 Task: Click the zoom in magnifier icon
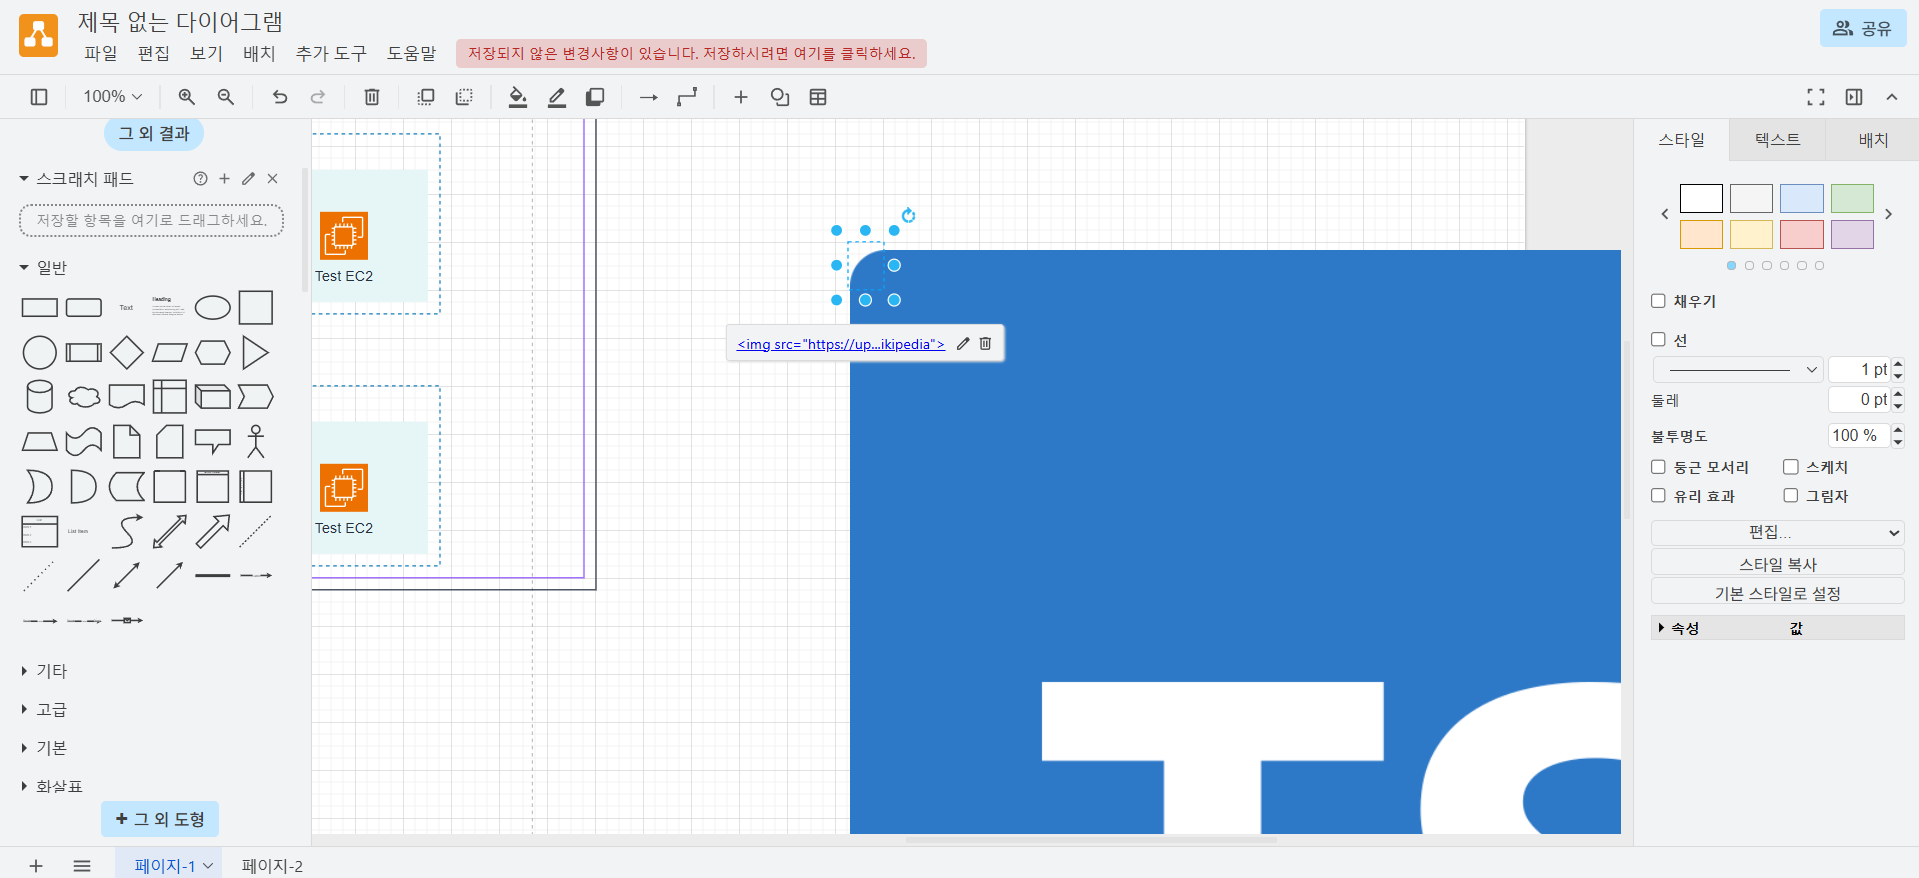[186, 97]
